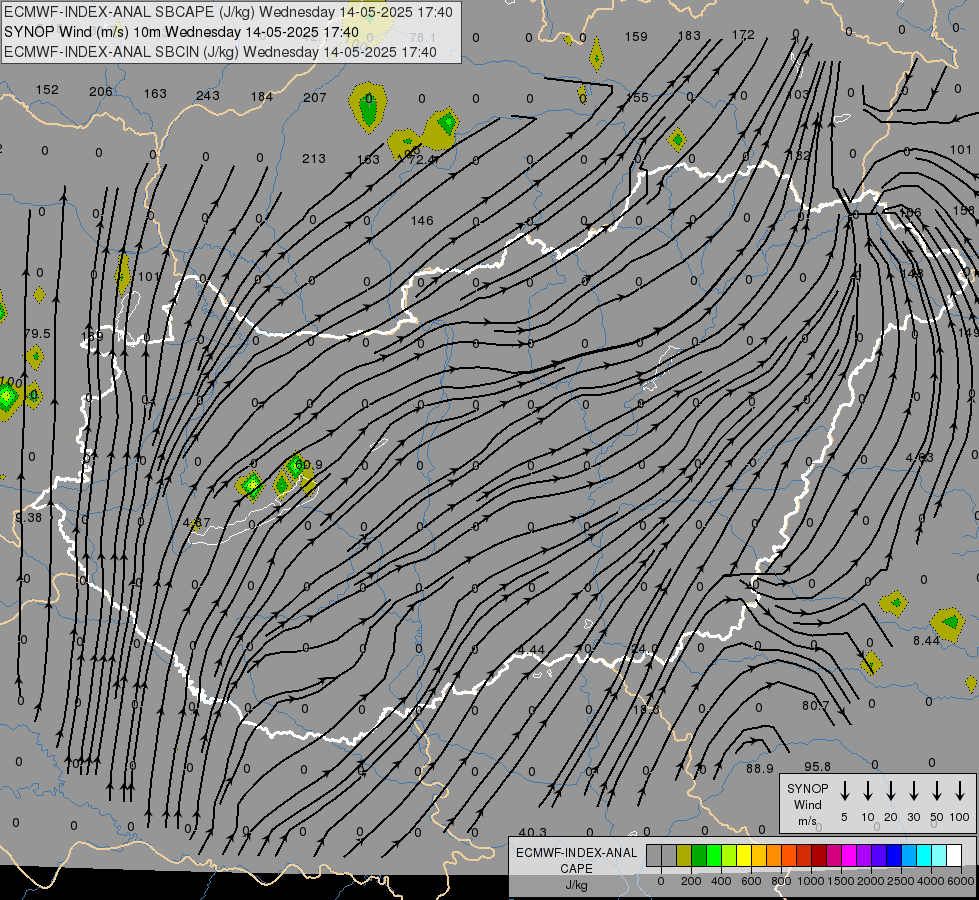979x900 pixels.
Task: Click the 5 m/s wind arrow in the legend
Action: [844, 791]
